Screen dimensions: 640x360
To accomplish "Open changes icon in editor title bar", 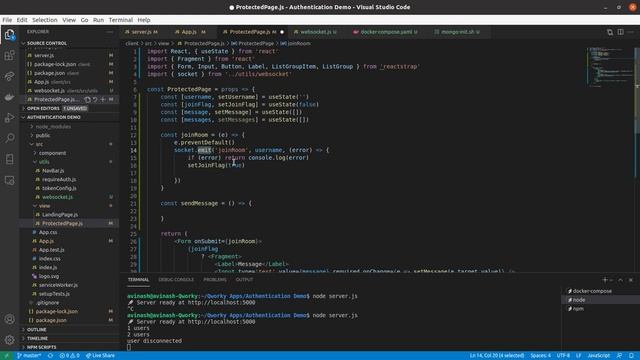I will coord(610,32).
